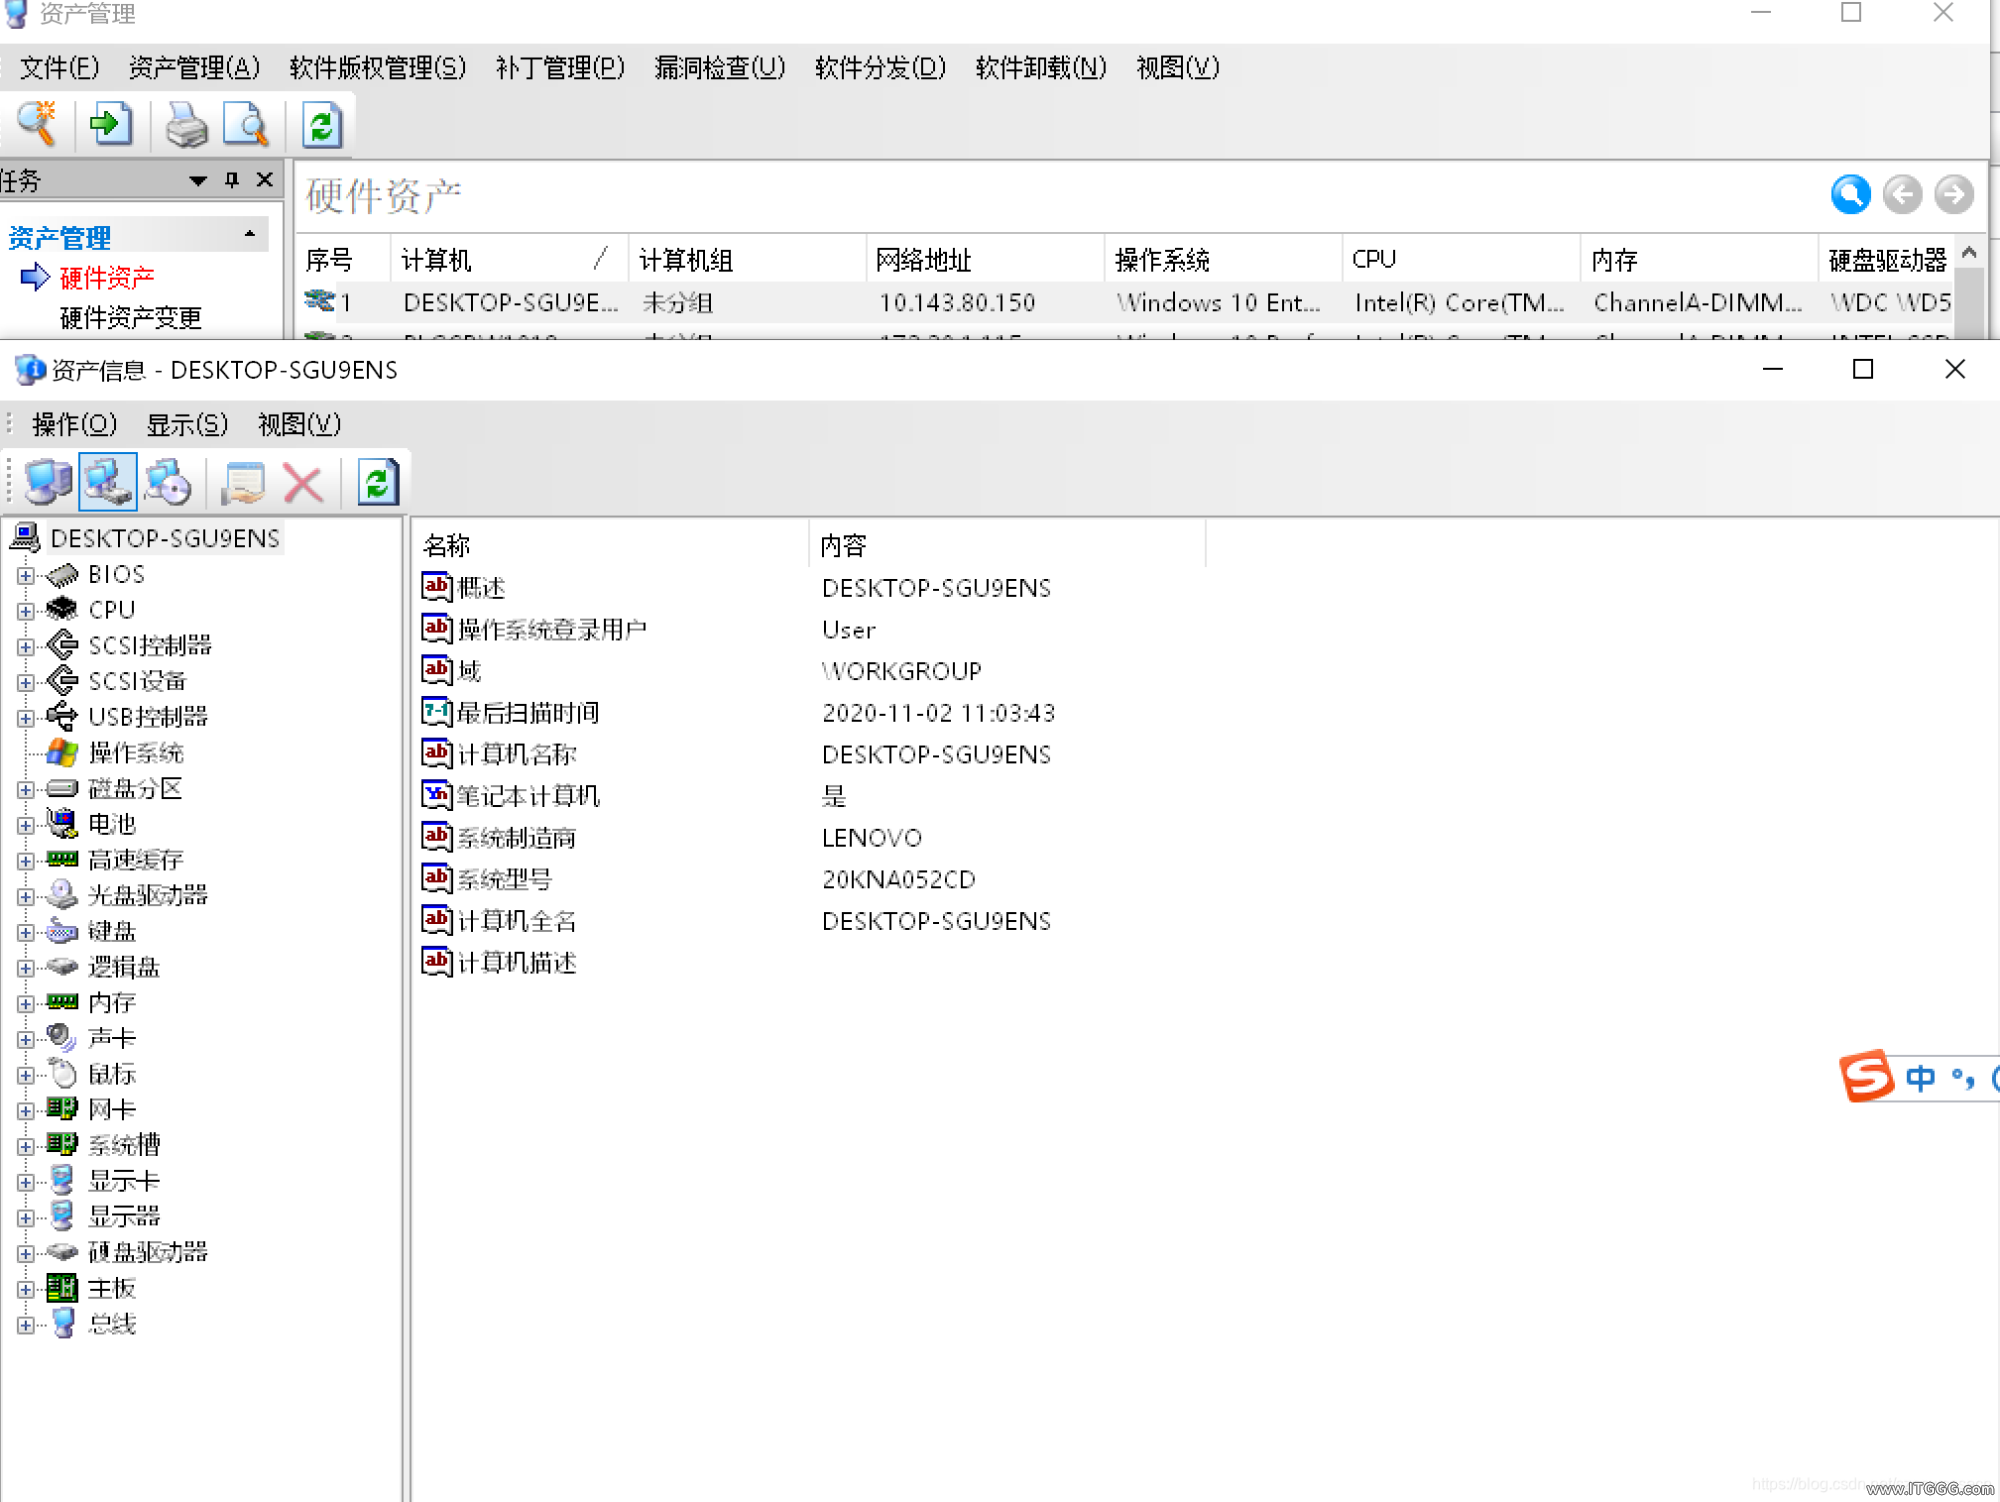2000x1502 pixels.
Task: Close the 任务 panel with X
Action: tap(264, 180)
